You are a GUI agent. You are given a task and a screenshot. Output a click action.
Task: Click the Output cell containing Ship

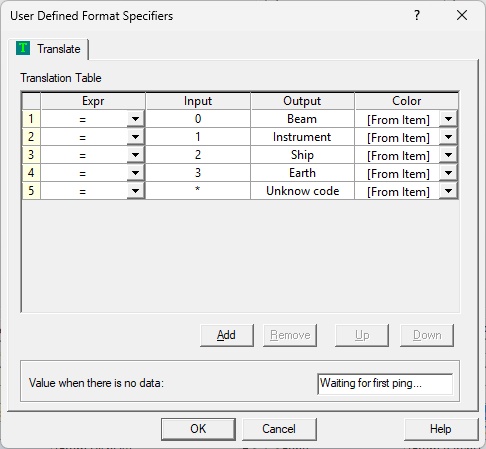(x=302, y=155)
